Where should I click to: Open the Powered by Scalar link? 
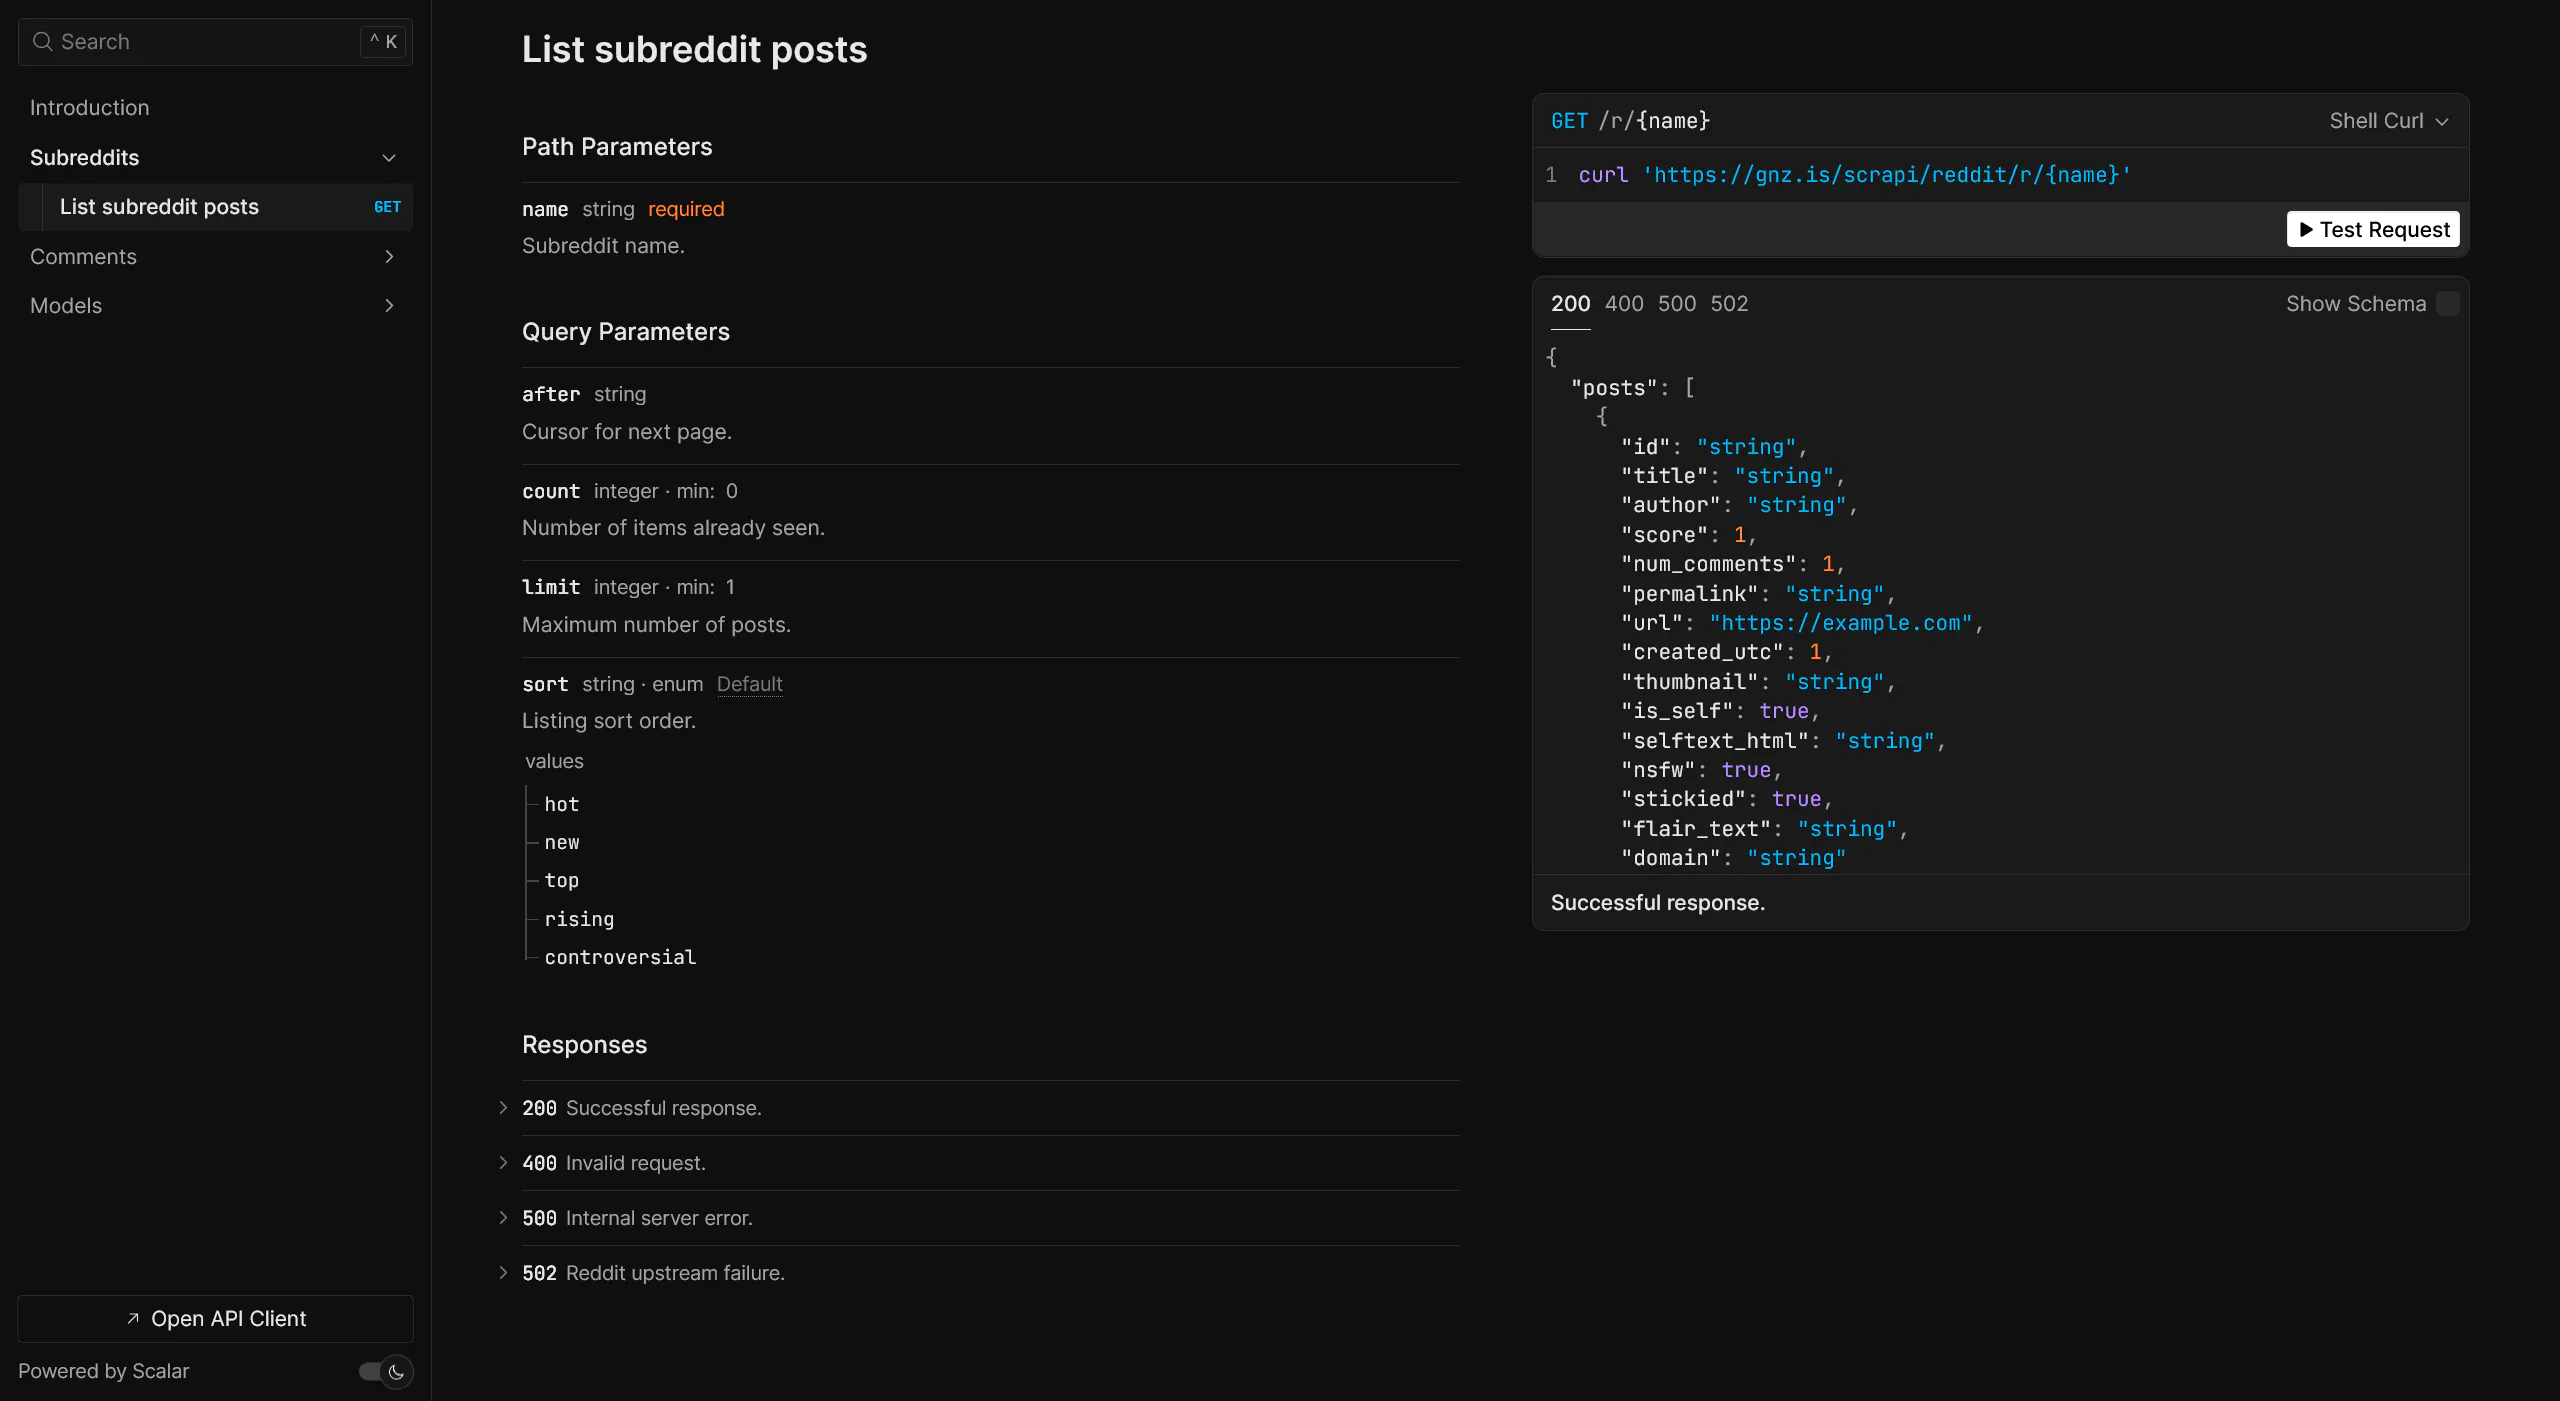(x=103, y=1371)
